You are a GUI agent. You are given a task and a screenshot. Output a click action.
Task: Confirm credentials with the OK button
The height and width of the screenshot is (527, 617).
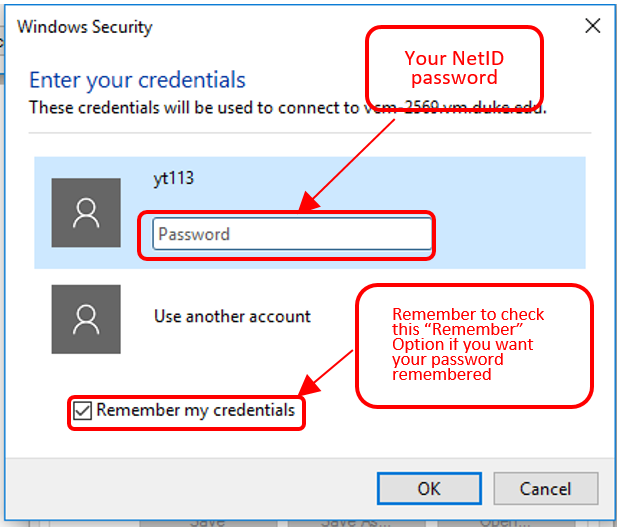pyautogui.click(x=429, y=488)
